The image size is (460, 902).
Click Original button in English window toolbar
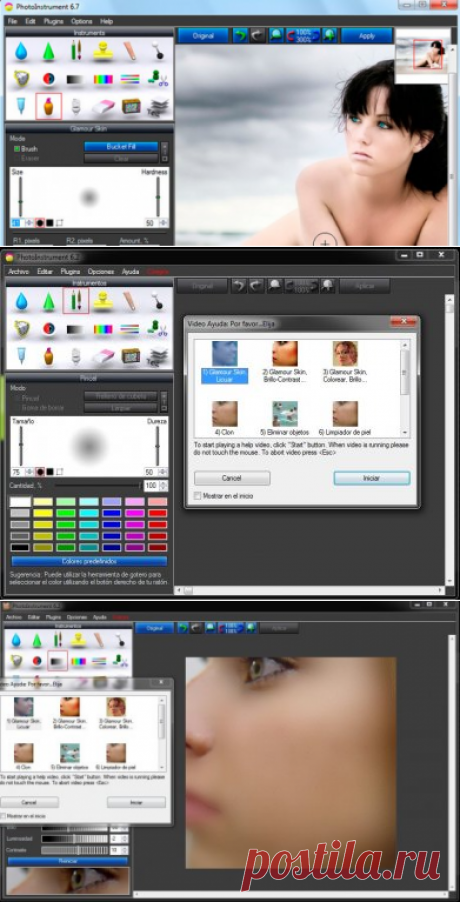point(203,36)
